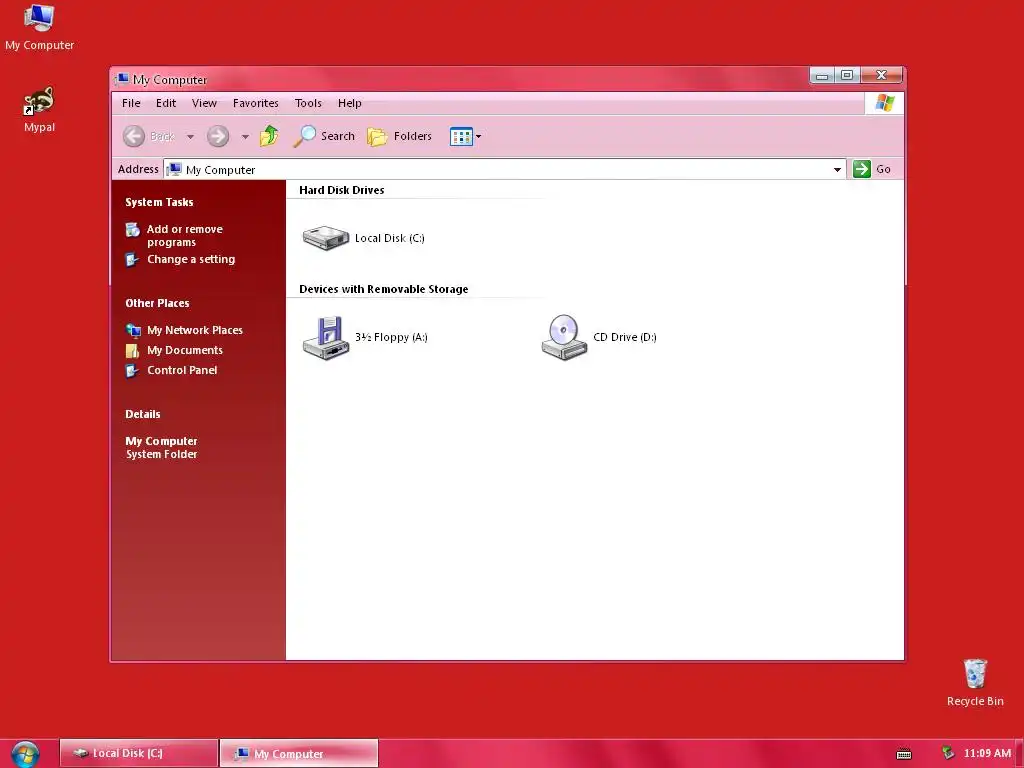Open the Local Disk (C:) drive icon
This screenshot has width=1024, height=768.
click(326, 238)
